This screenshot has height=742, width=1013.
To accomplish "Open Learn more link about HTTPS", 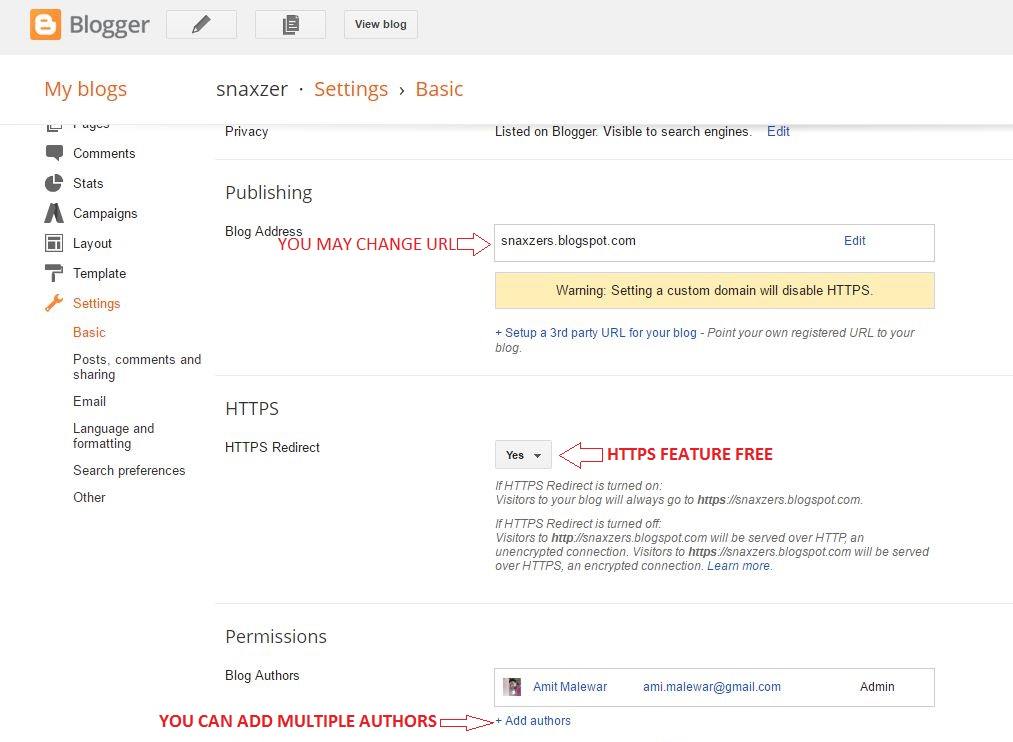I will click(738, 566).
